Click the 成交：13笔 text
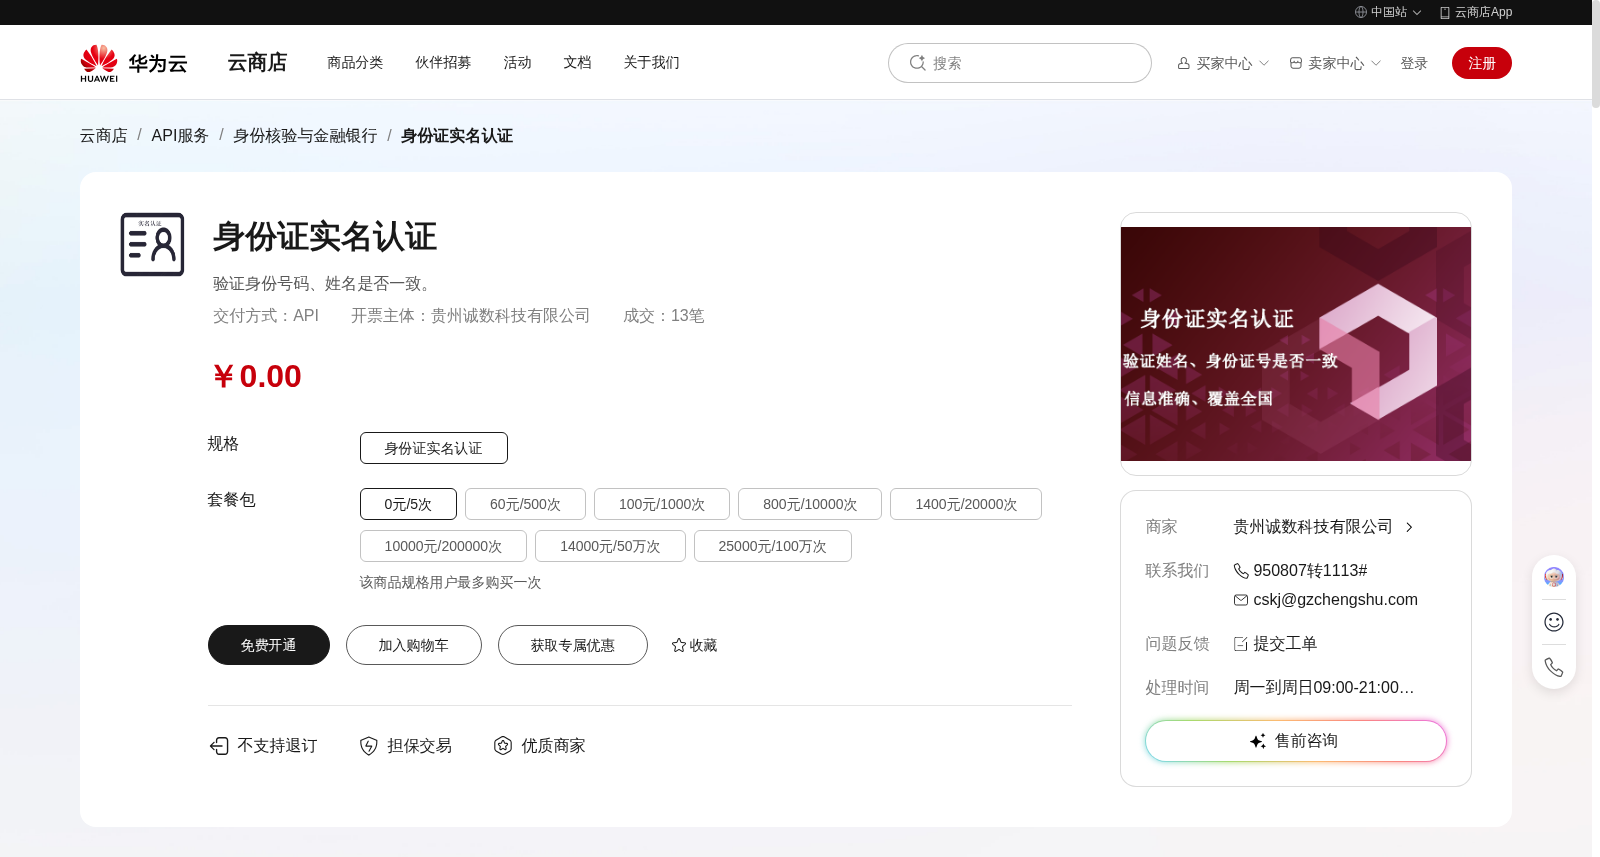The width and height of the screenshot is (1600, 857). click(664, 316)
